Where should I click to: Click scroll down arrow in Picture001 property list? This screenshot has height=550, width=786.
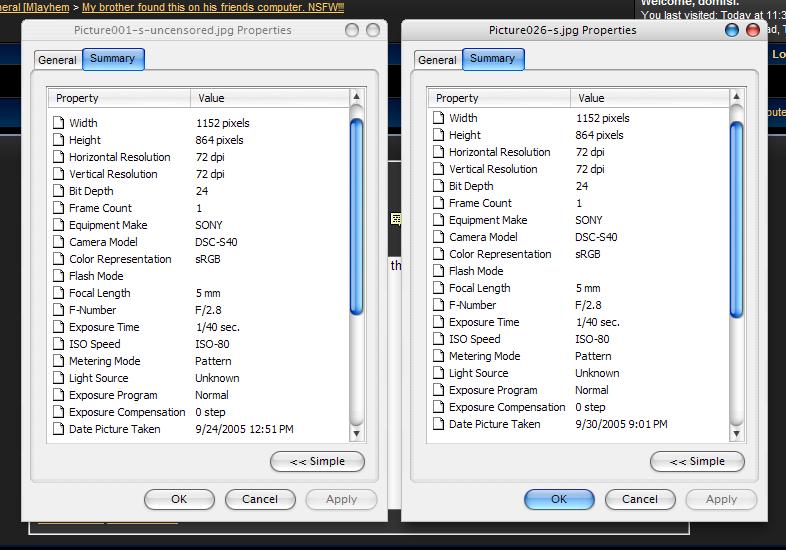(x=356, y=434)
